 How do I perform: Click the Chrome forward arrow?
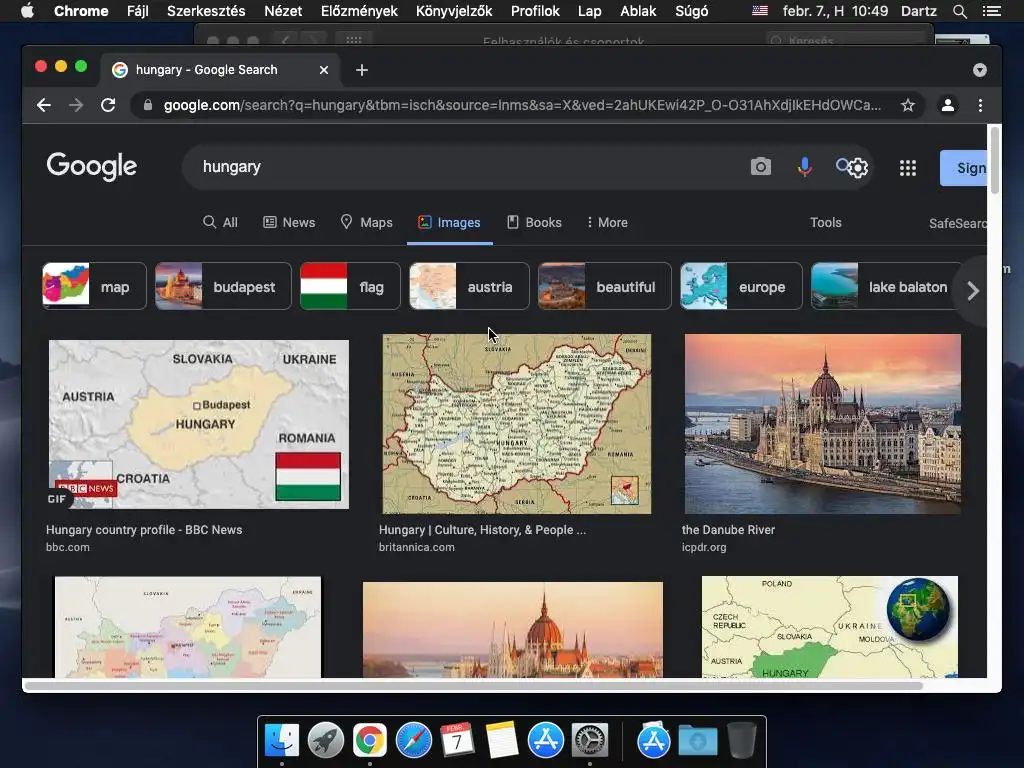coord(76,105)
